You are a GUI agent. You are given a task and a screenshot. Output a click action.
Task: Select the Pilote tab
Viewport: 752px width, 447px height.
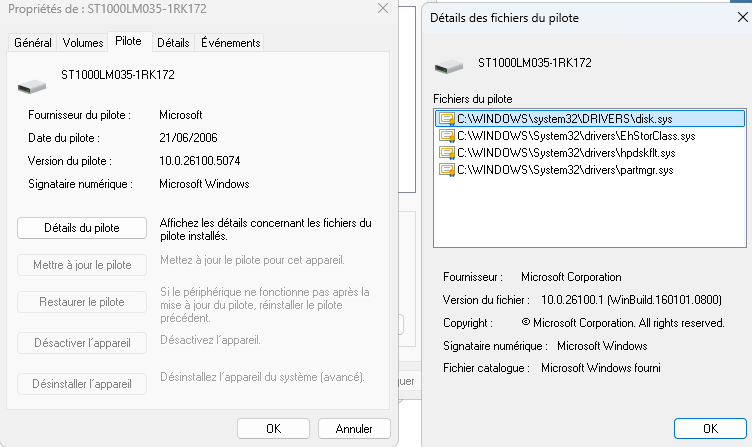point(128,42)
